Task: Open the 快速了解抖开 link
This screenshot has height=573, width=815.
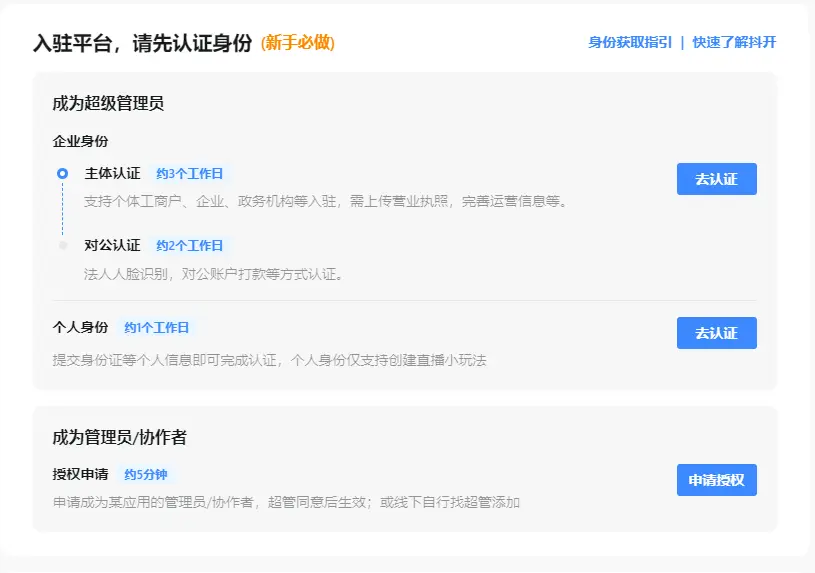Action: [734, 43]
